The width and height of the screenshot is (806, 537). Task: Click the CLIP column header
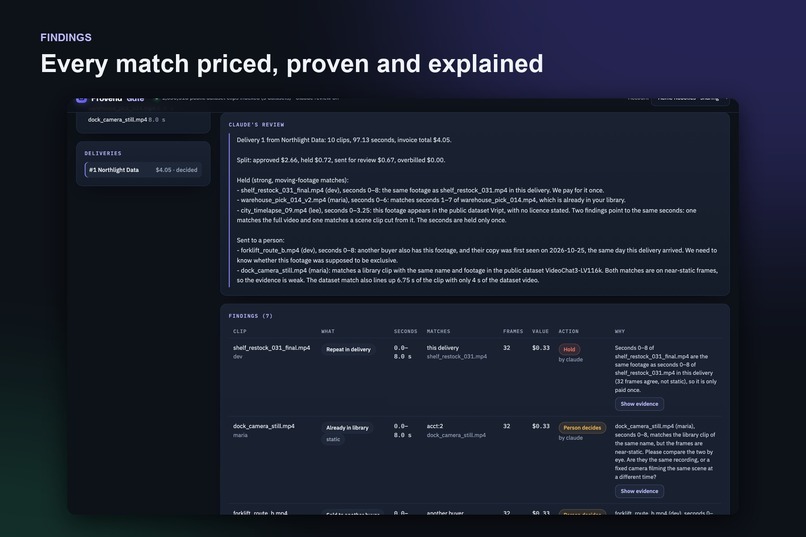(240, 331)
